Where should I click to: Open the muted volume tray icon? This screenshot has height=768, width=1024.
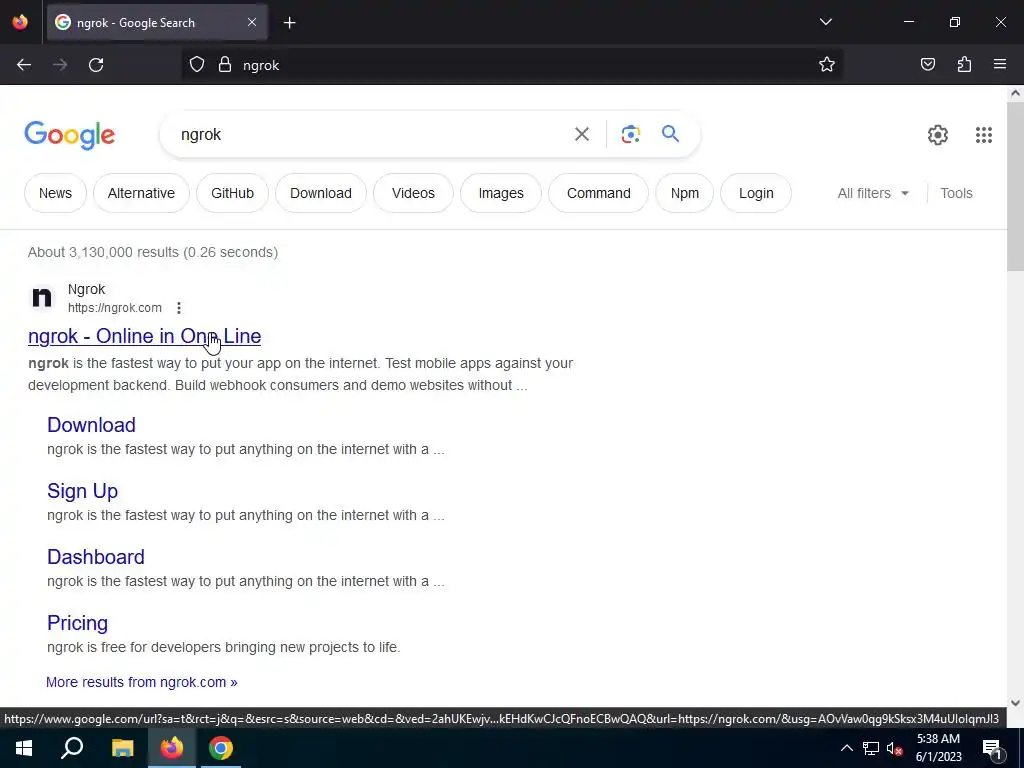point(894,748)
